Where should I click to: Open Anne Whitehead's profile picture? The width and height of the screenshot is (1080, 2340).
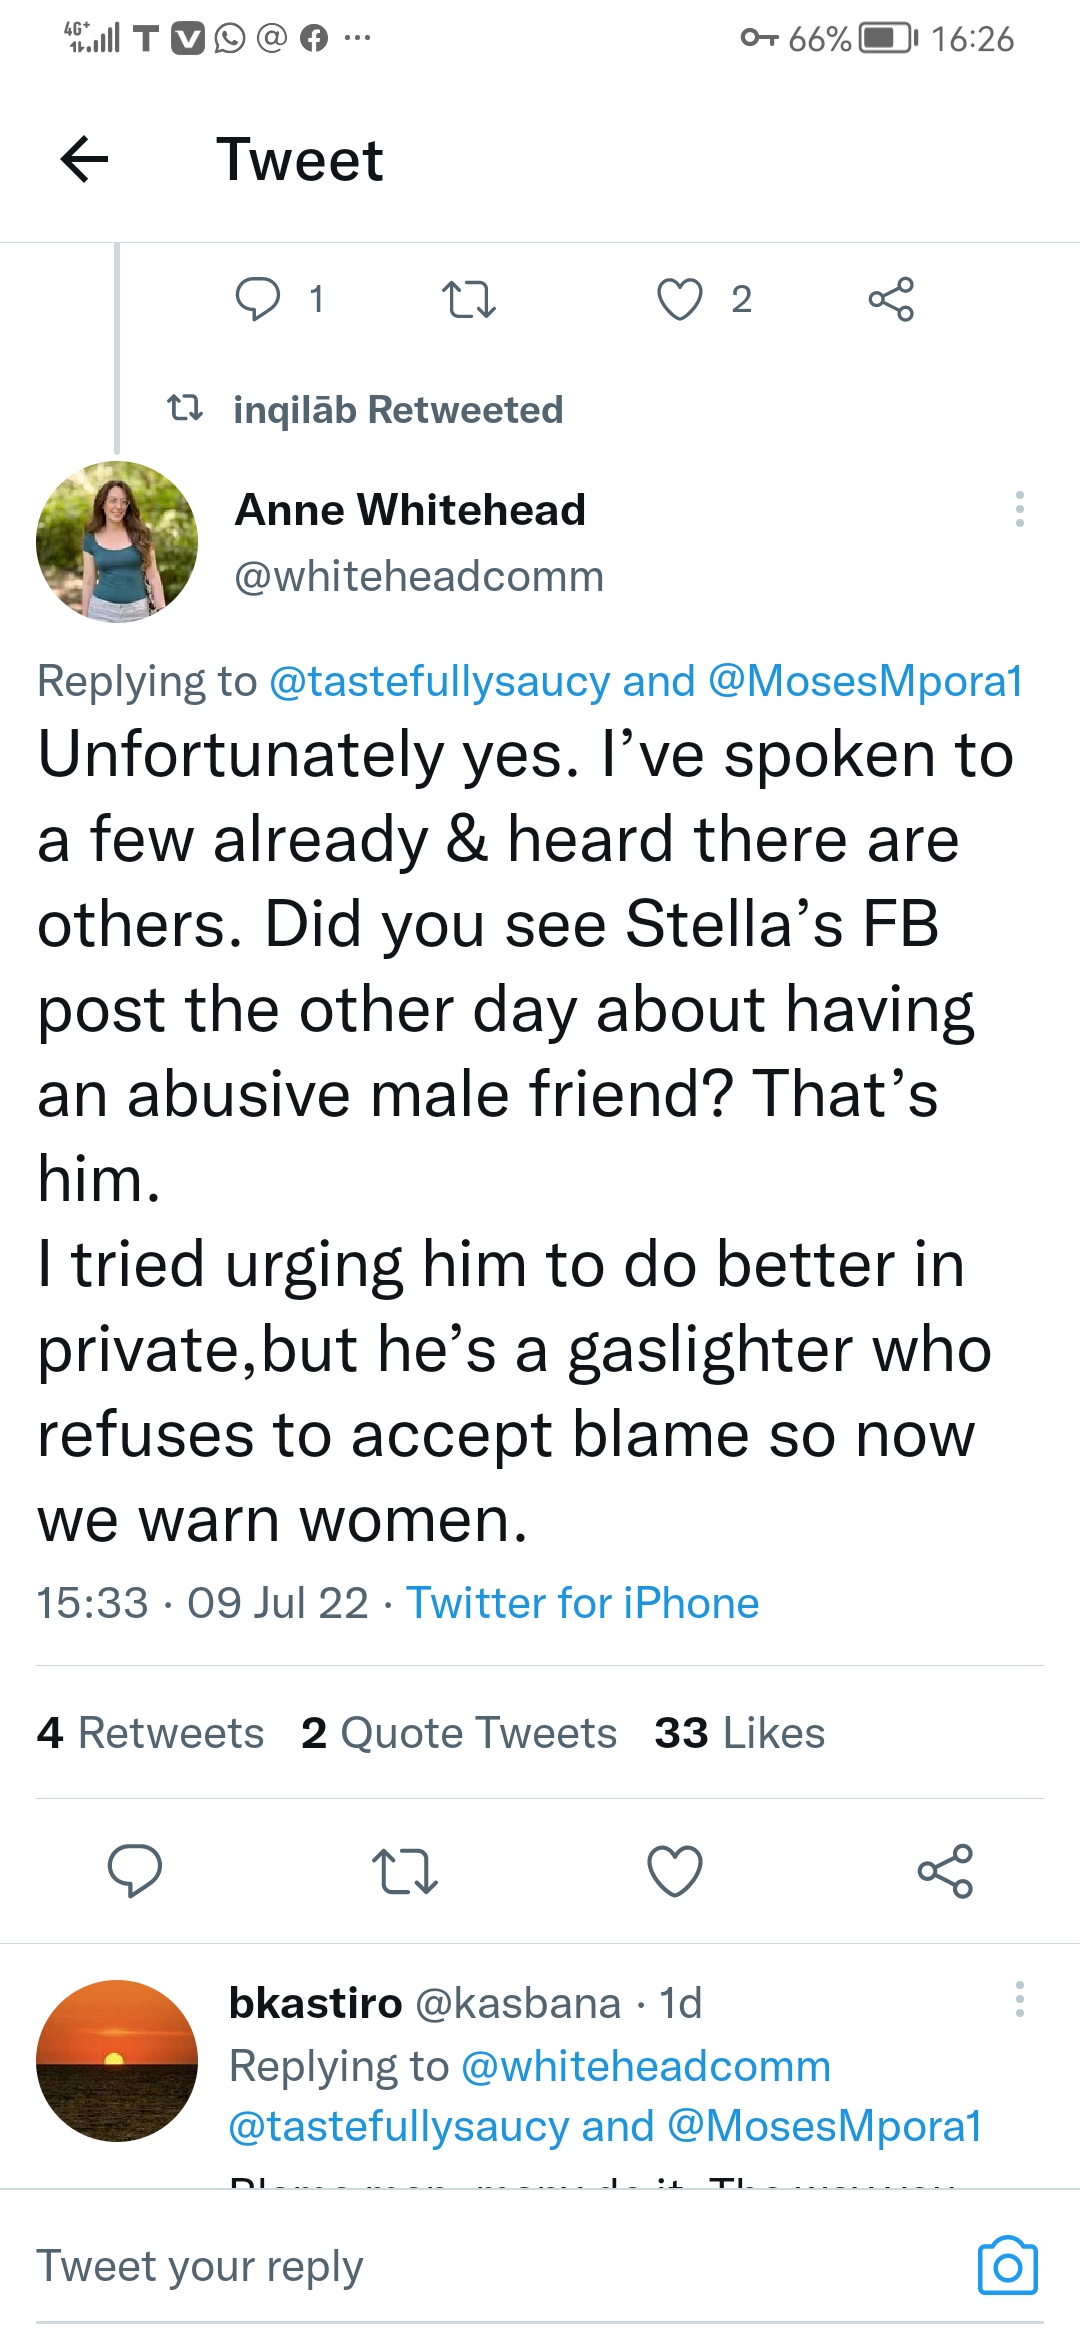coord(117,542)
